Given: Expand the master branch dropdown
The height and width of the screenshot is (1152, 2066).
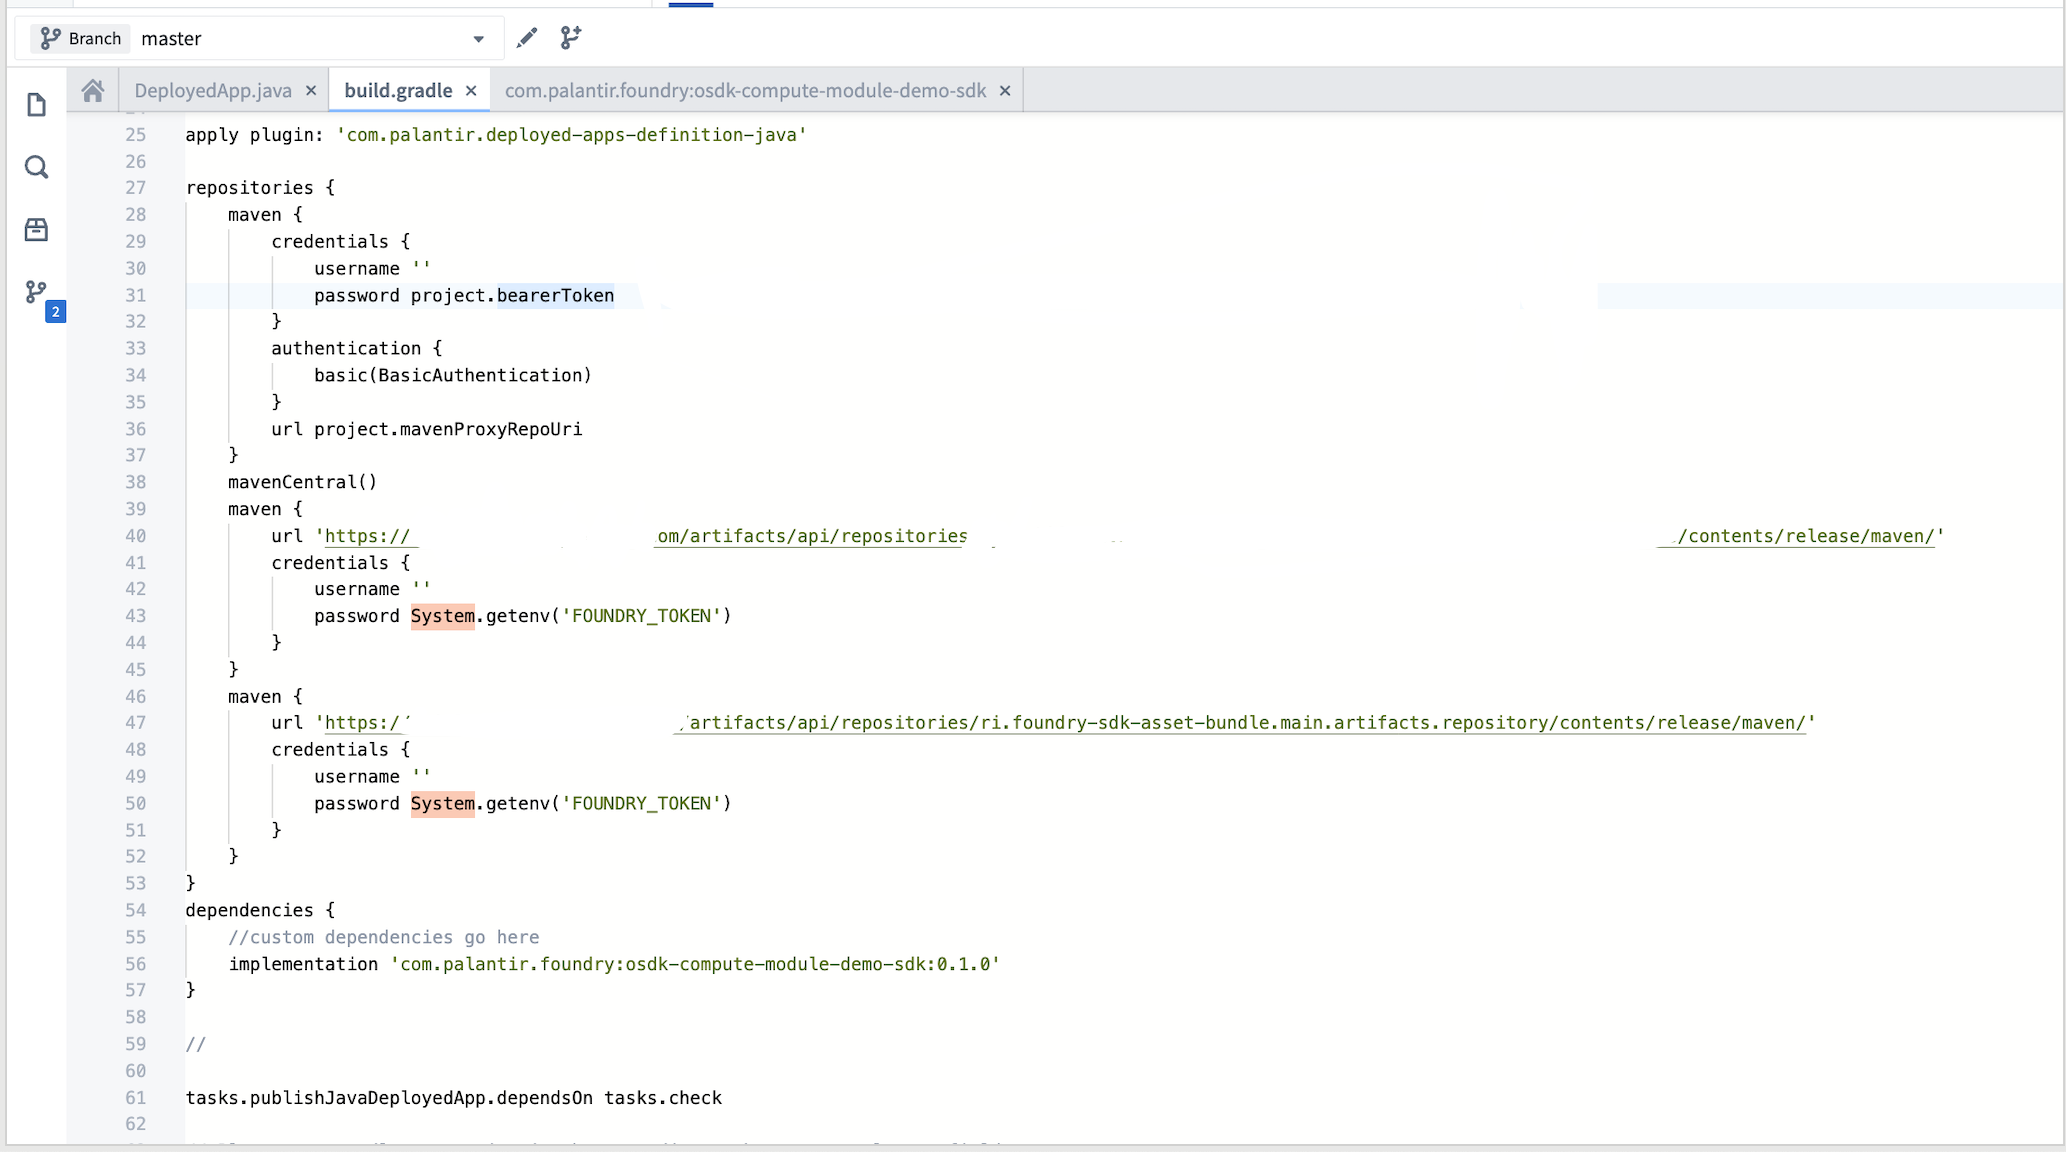Looking at the screenshot, I should [x=478, y=38].
